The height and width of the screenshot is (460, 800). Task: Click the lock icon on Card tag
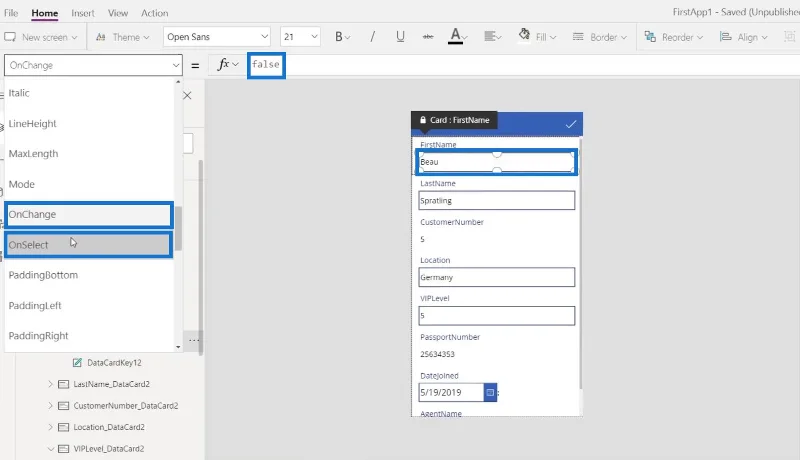(423, 120)
